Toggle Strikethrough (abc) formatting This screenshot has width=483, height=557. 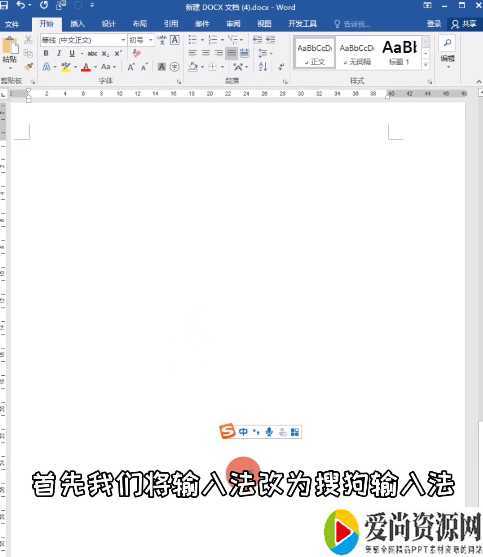pyautogui.click(x=92, y=53)
